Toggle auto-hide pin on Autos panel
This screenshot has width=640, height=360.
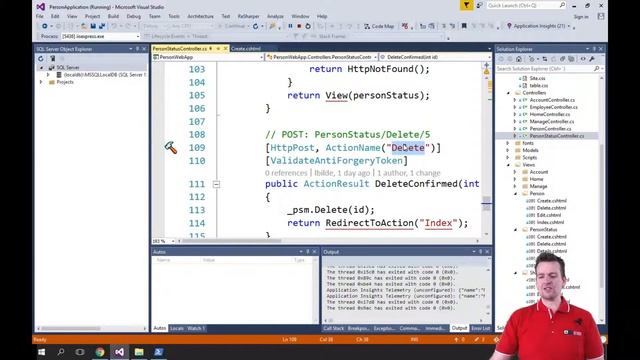pos(308,252)
